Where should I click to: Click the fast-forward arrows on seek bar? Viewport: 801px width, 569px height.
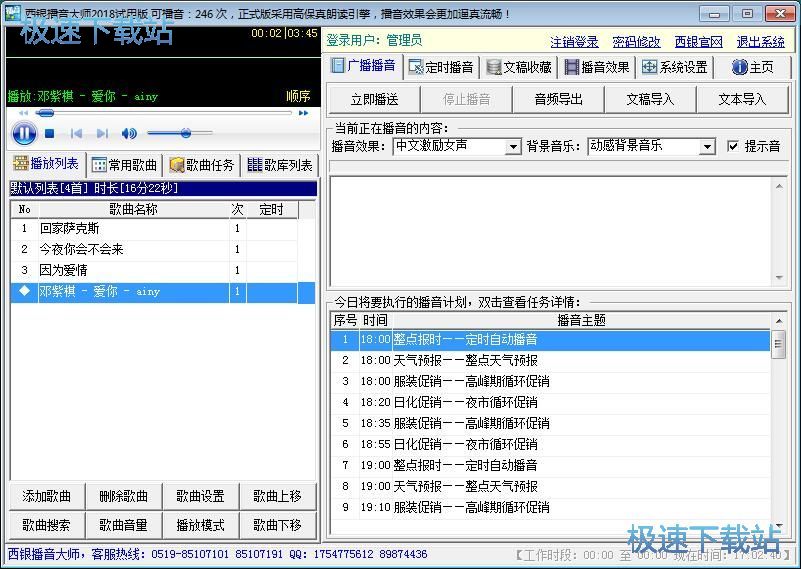pos(304,113)
